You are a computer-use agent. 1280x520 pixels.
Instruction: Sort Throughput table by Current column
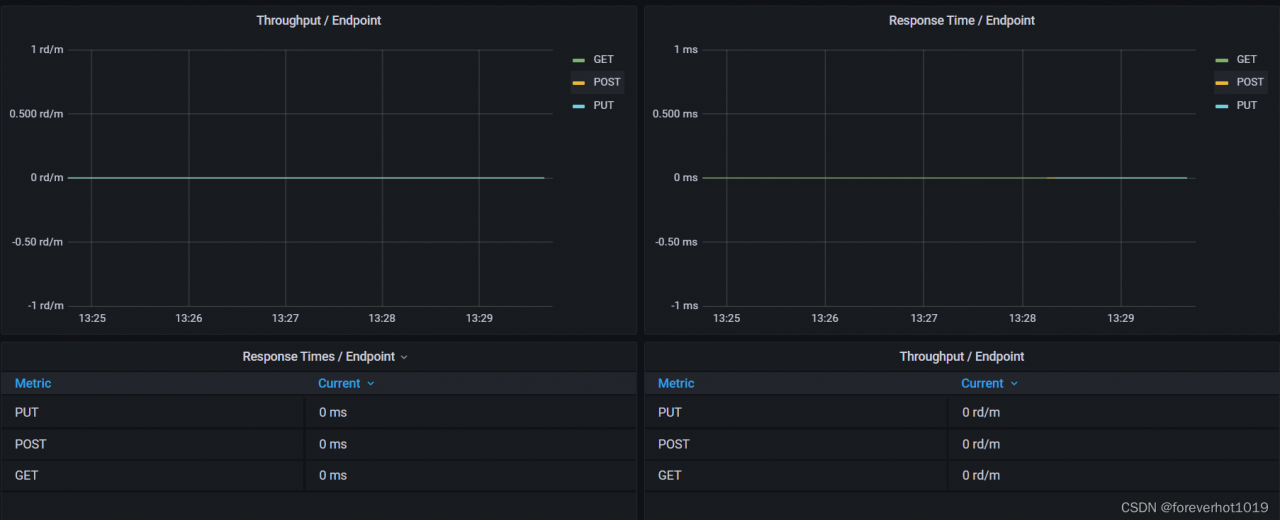pyautogui.click(x=982, y=383)
